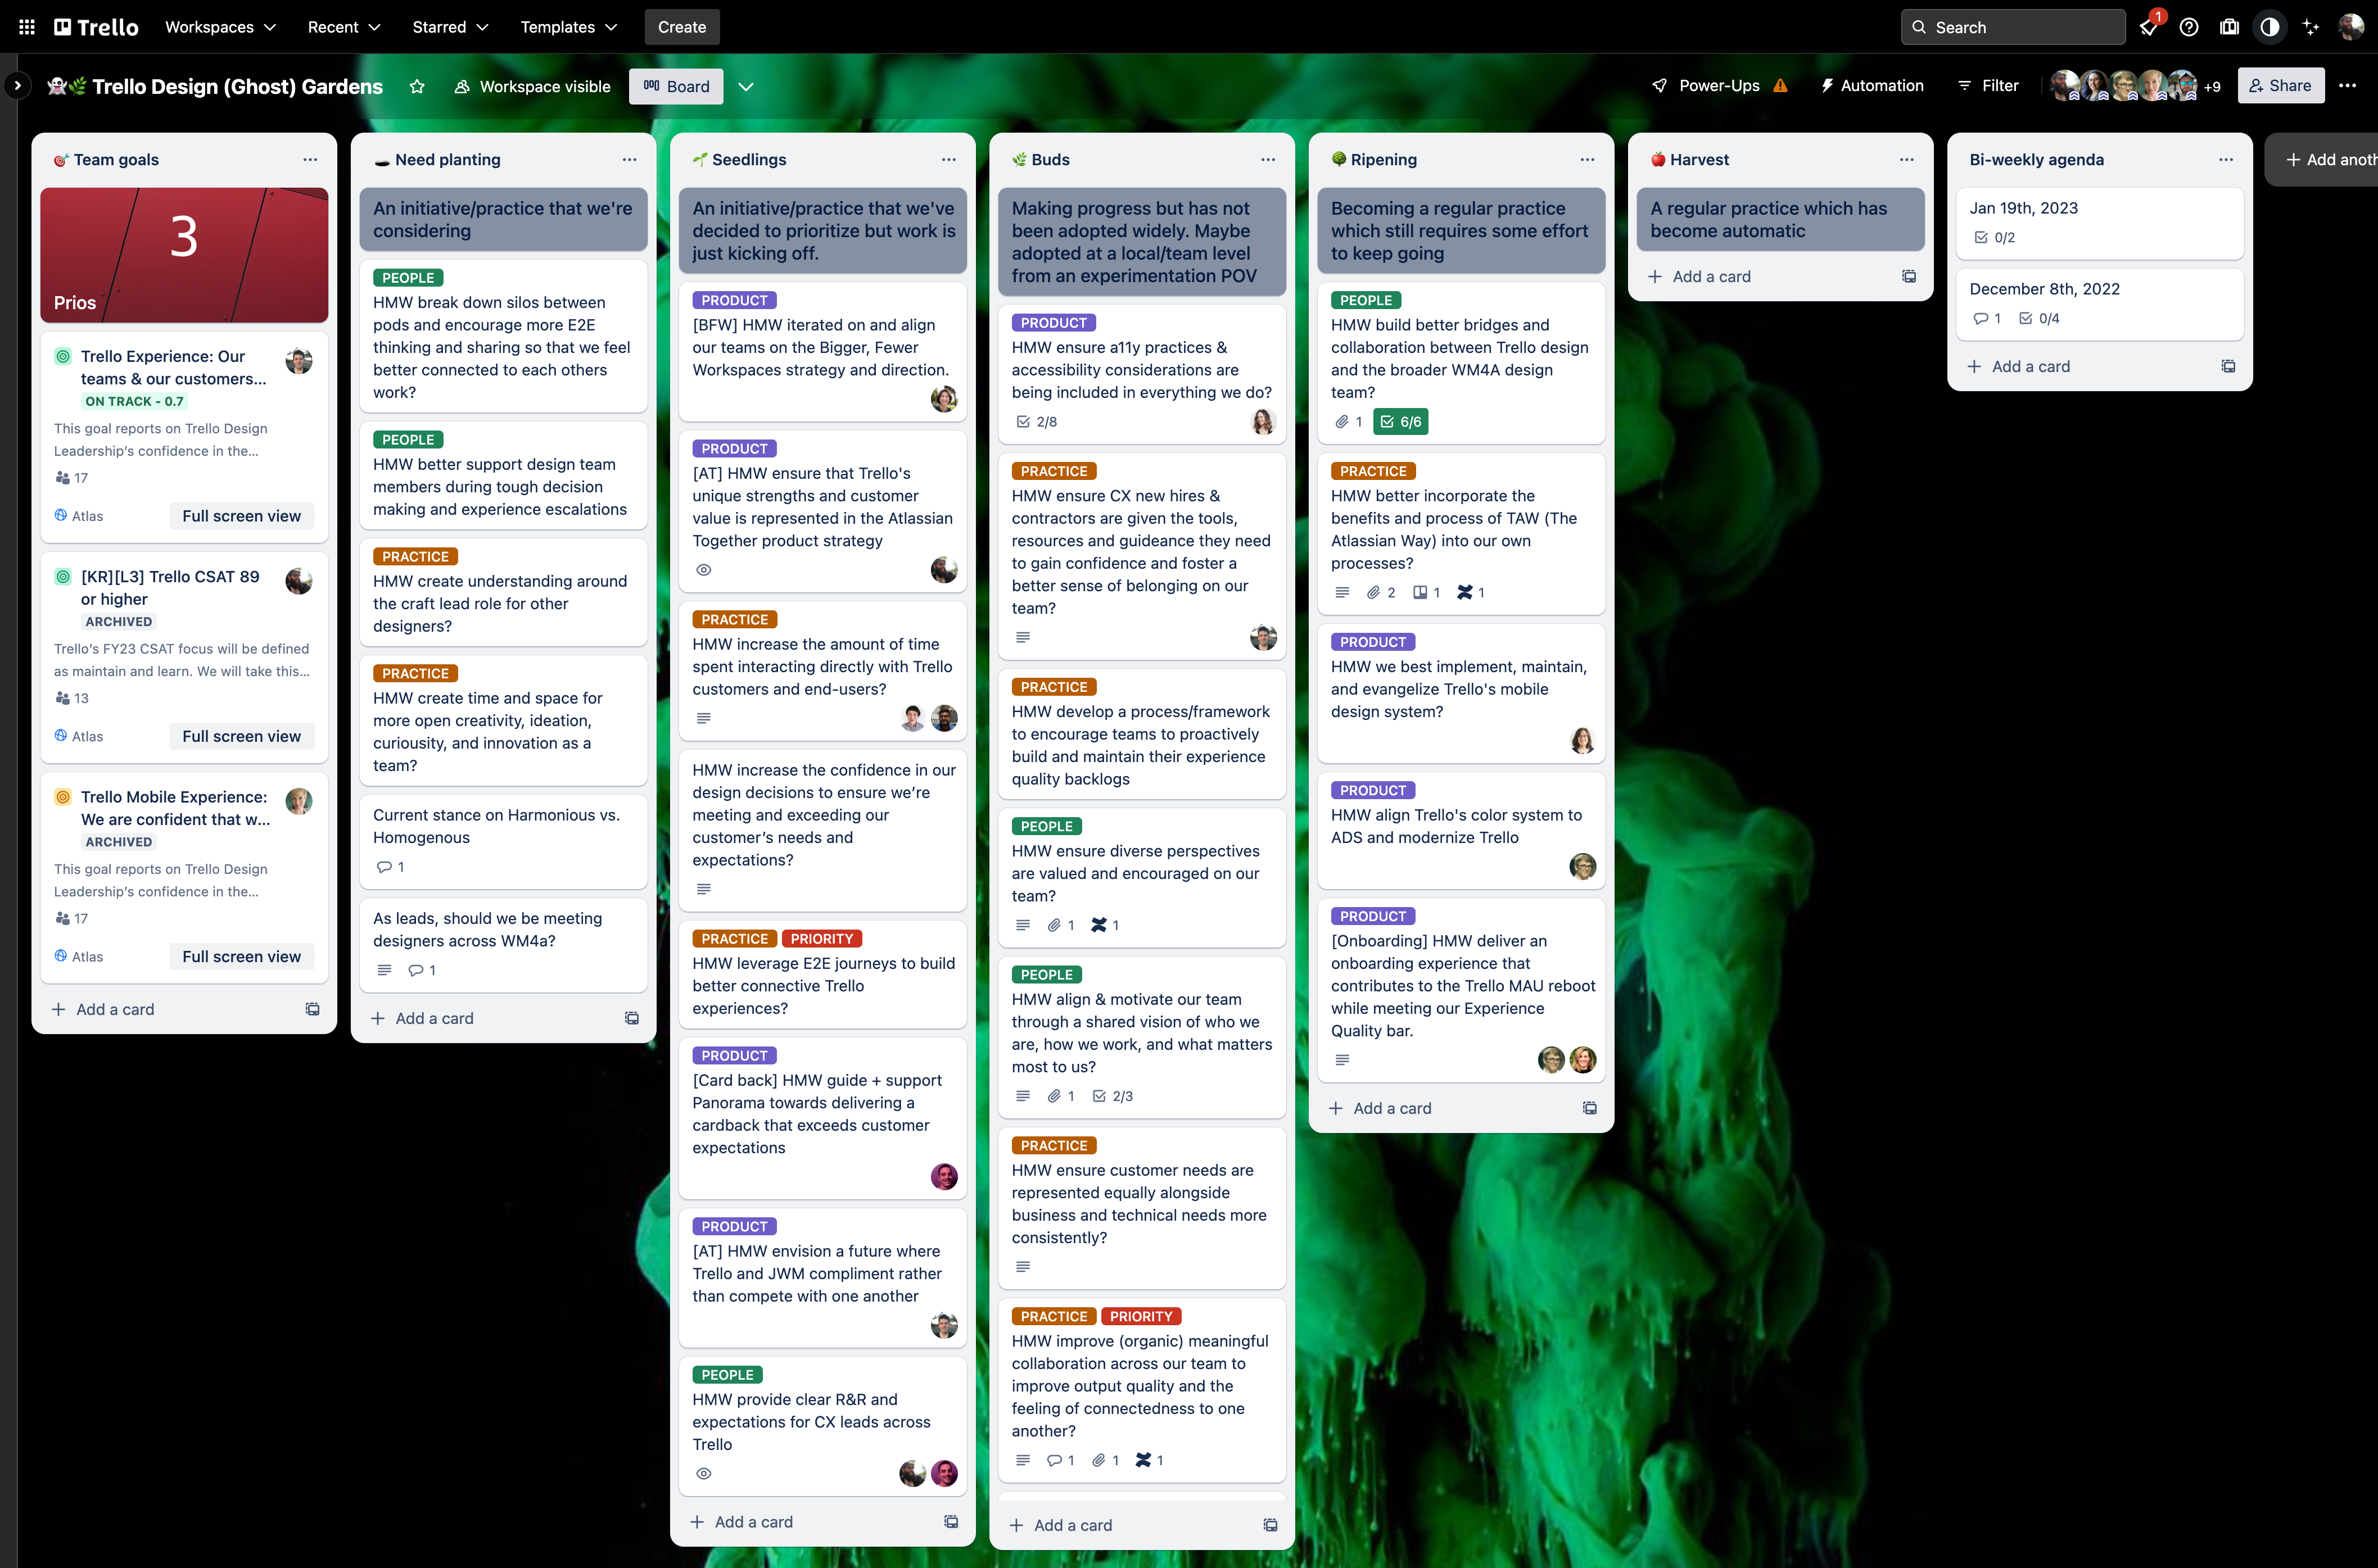Select the Board view tab

click(676, 86)
